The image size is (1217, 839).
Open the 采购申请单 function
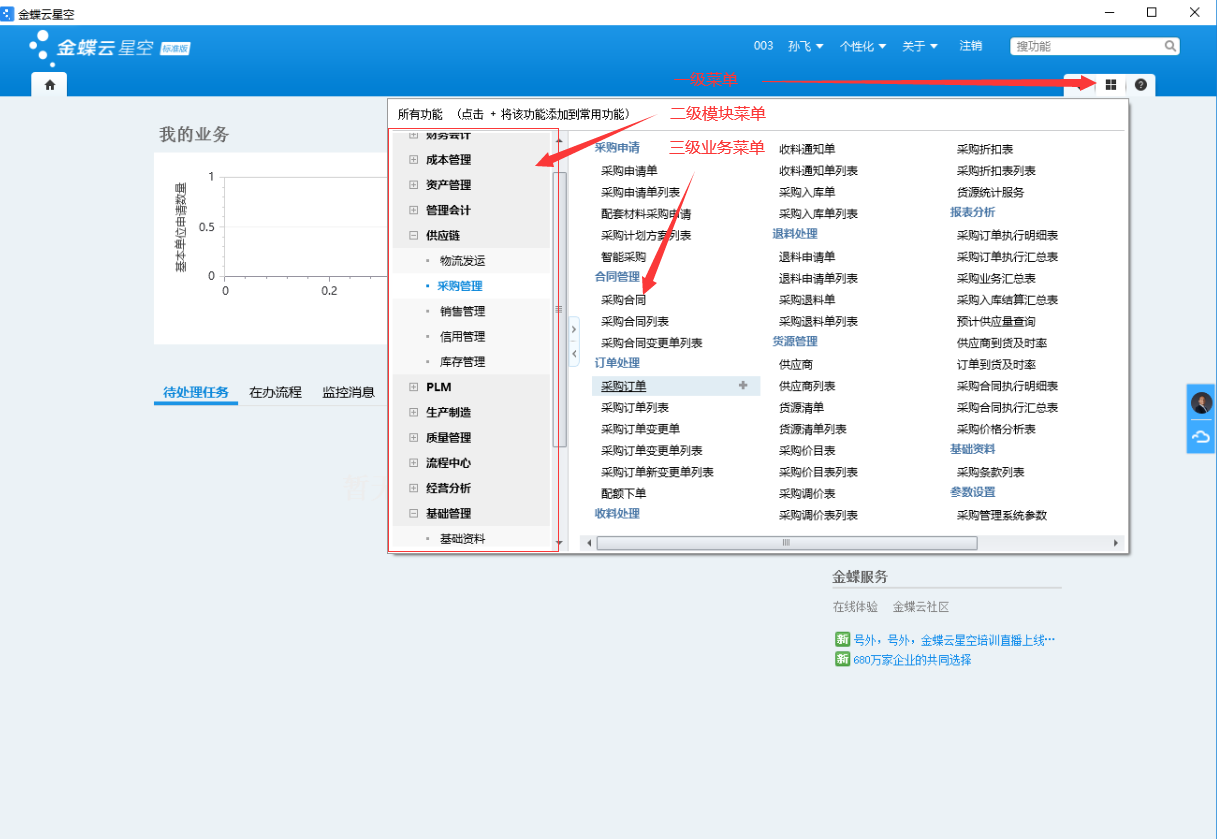tap(629, 171)
